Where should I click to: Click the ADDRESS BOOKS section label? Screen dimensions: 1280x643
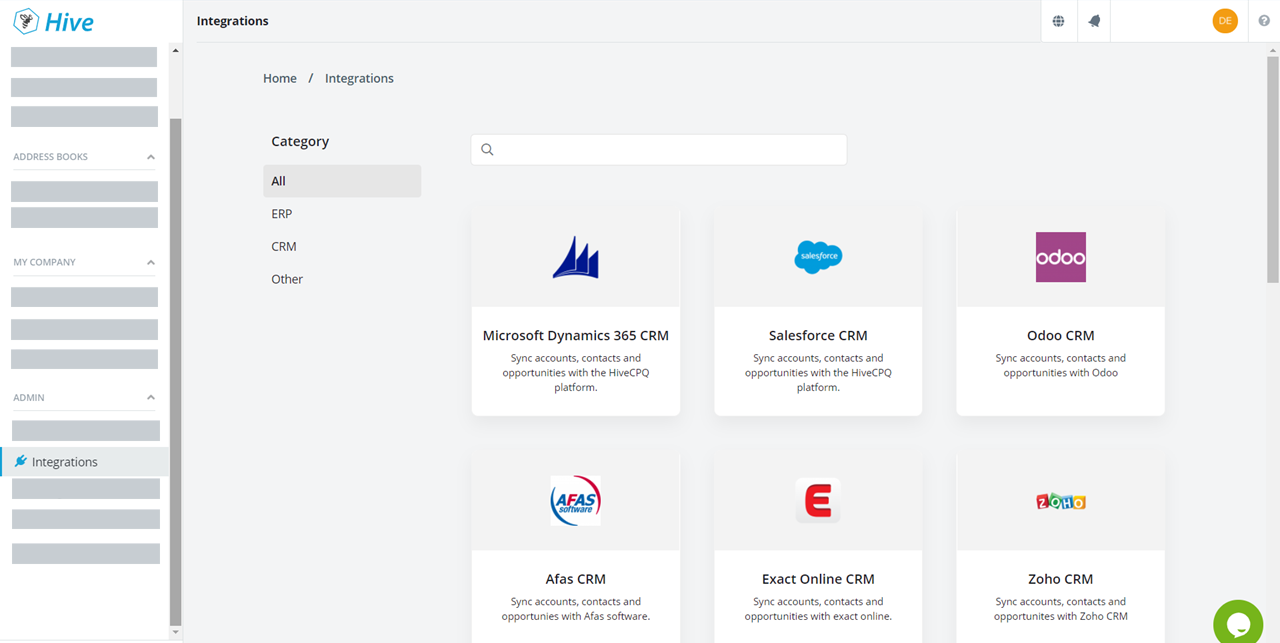[x=50, y=157]
